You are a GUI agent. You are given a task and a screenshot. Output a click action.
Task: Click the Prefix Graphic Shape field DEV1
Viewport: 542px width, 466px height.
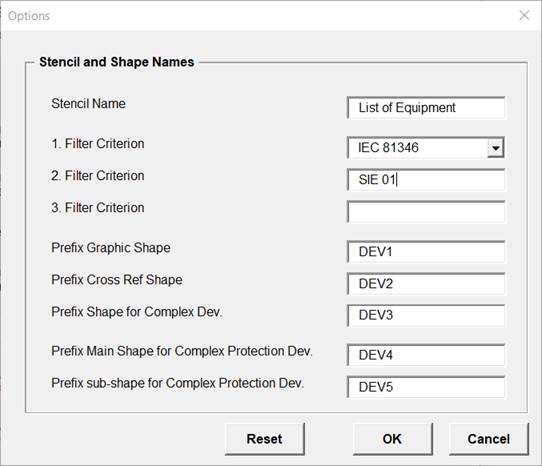click(426, 252)
